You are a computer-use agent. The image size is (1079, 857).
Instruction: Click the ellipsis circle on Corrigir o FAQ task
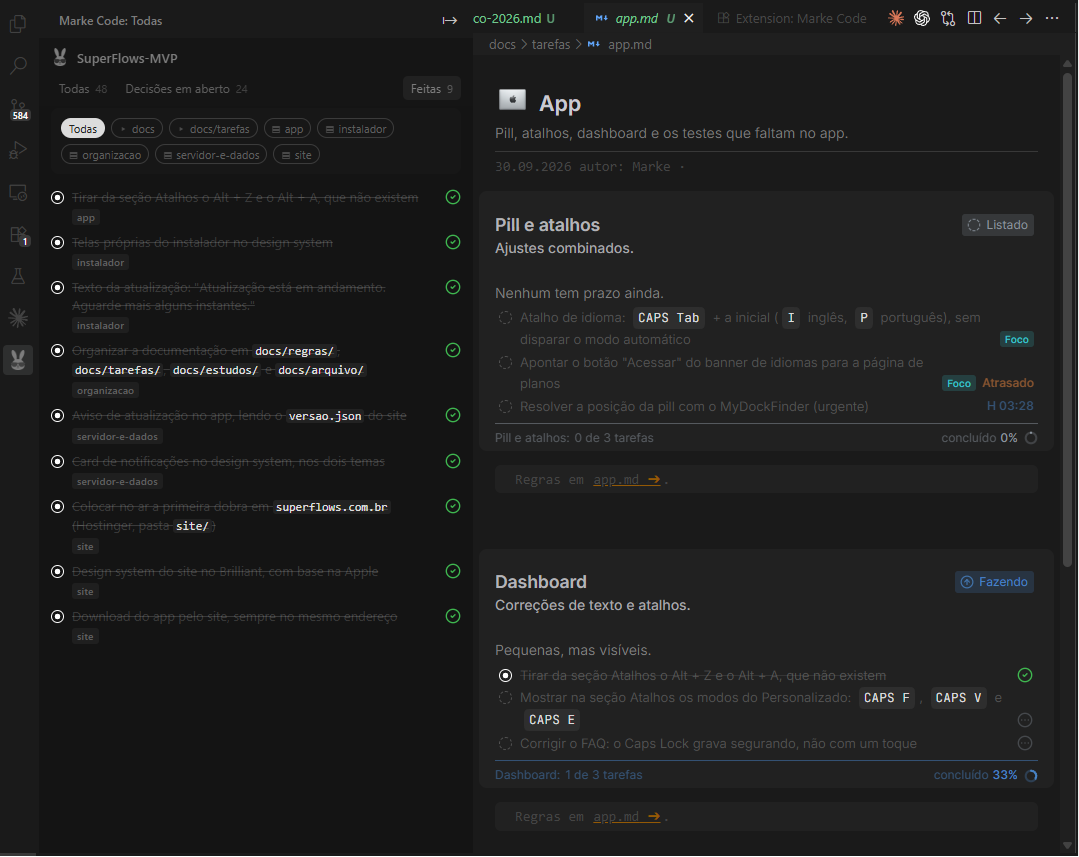(x=1025, y=743)
